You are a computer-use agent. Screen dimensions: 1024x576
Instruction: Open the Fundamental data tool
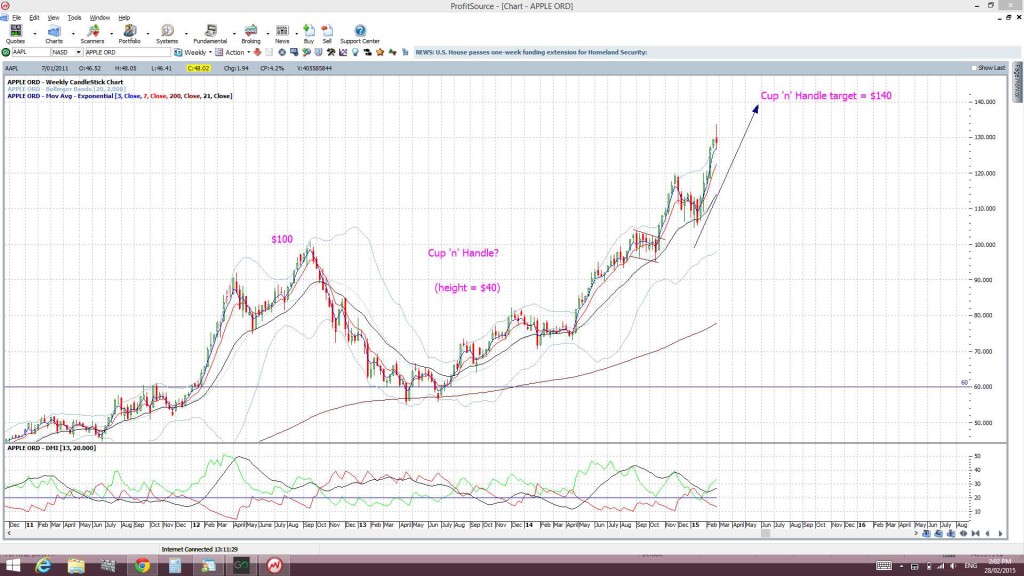pos(210,34)
